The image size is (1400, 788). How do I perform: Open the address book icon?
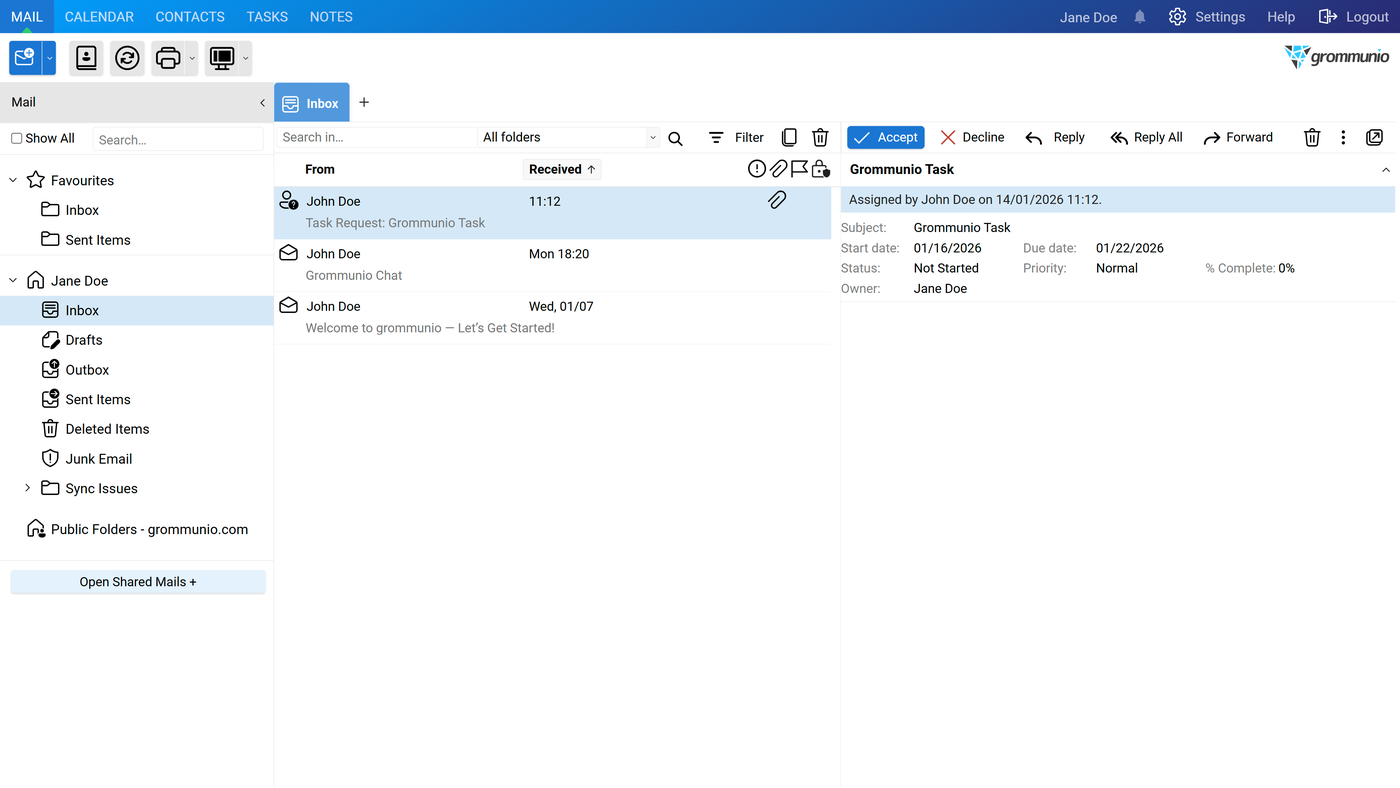pos(87,58)
